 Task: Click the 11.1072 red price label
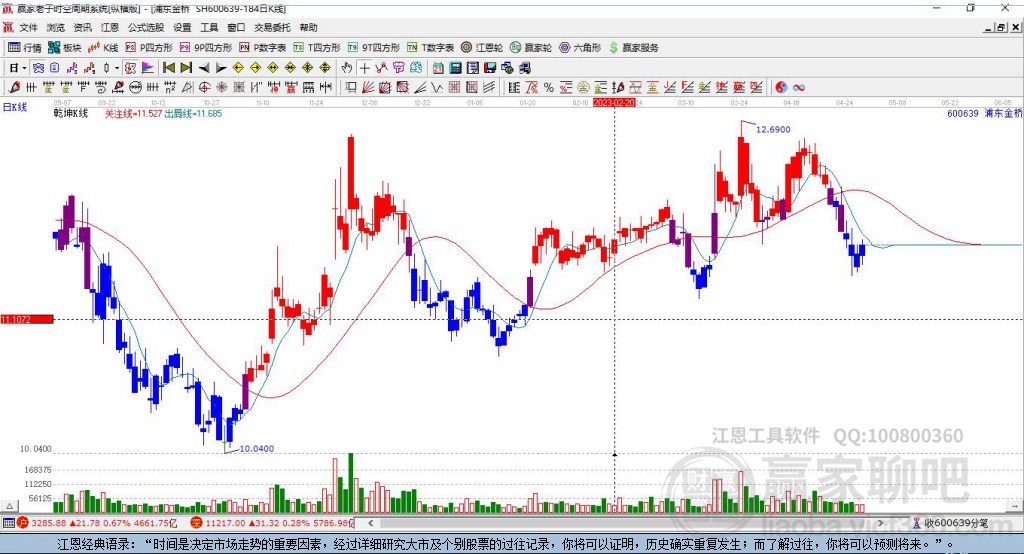(x=27, y=319)
